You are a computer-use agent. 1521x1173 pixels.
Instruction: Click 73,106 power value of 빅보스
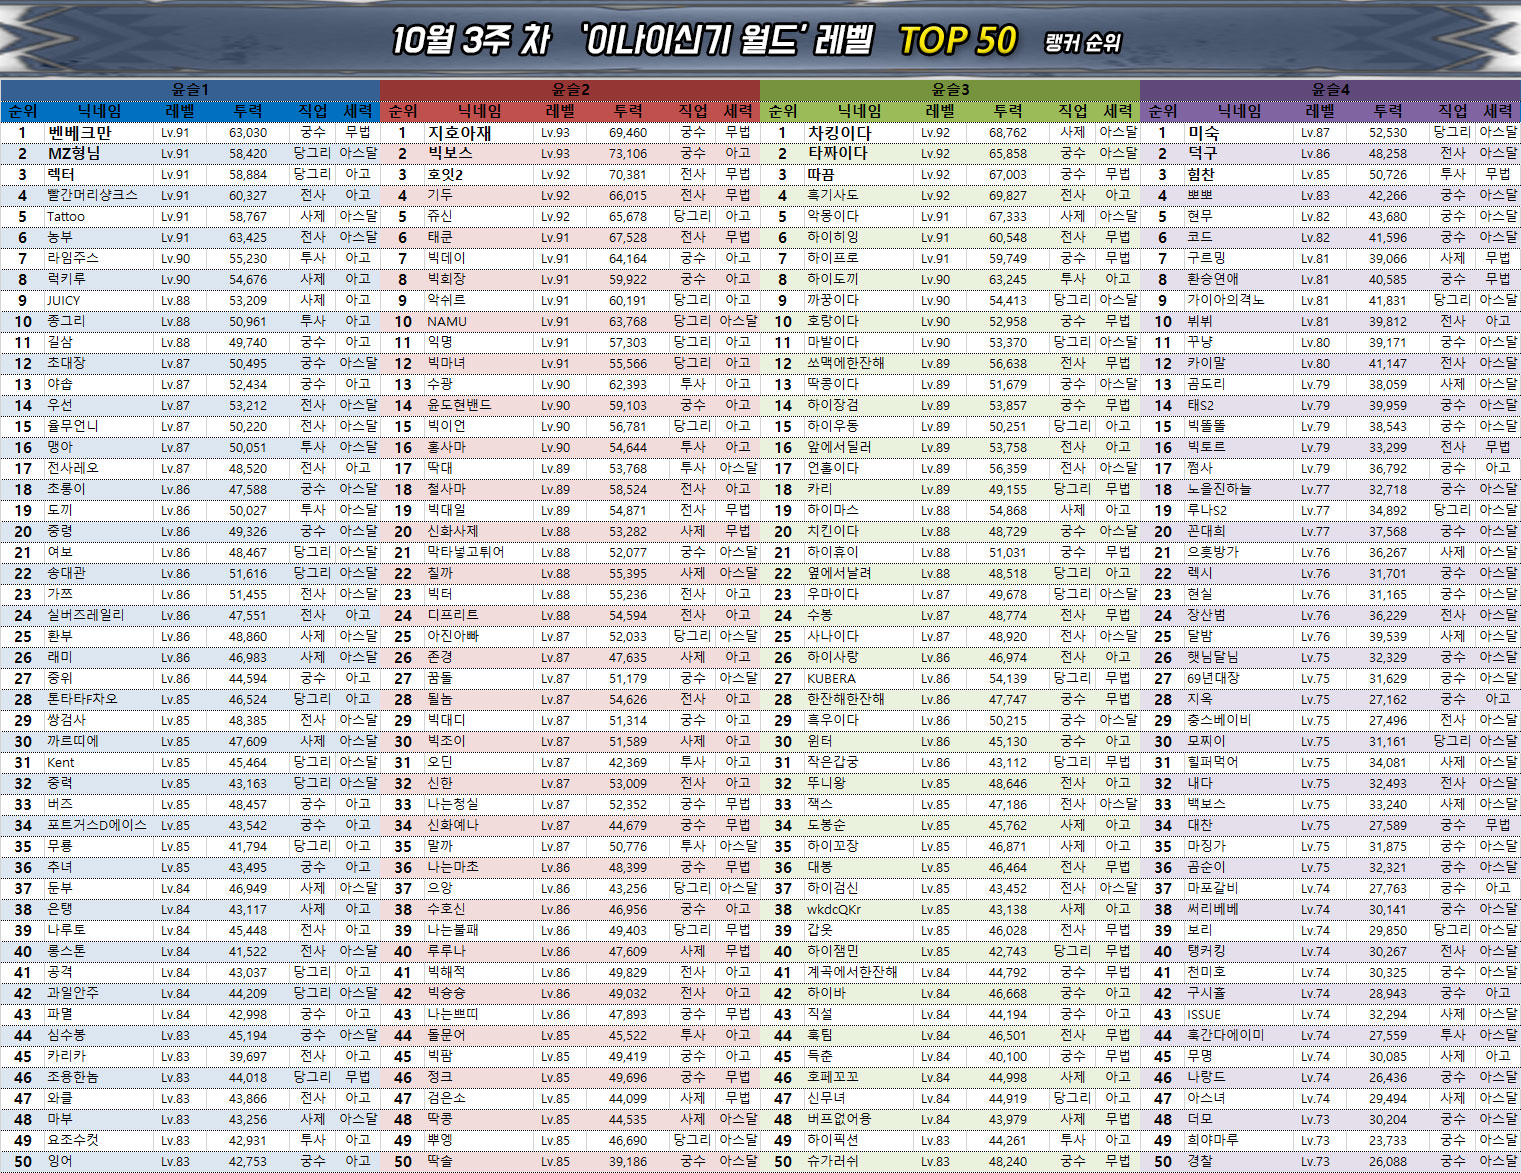[628, 154]
